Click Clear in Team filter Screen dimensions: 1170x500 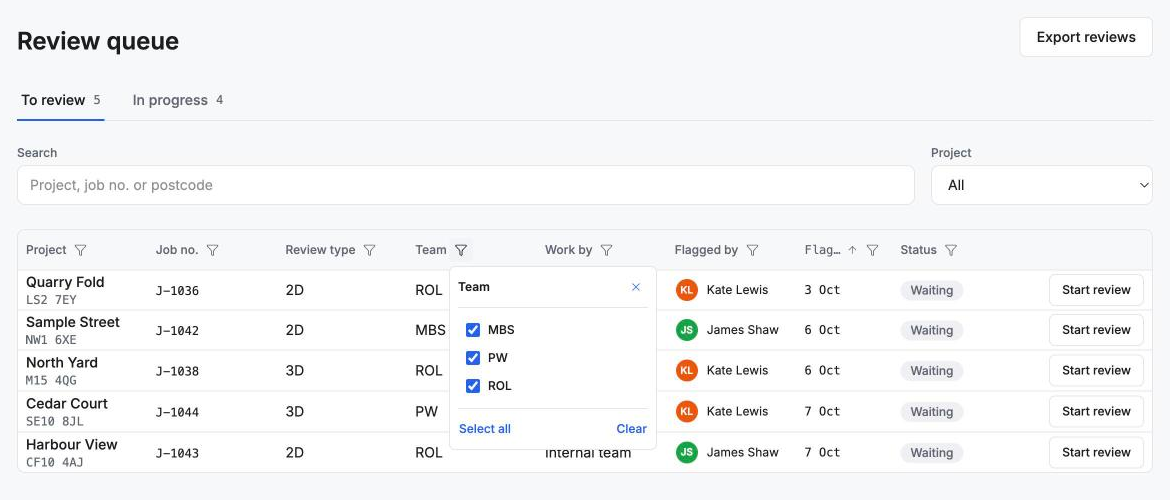(631, 428)
